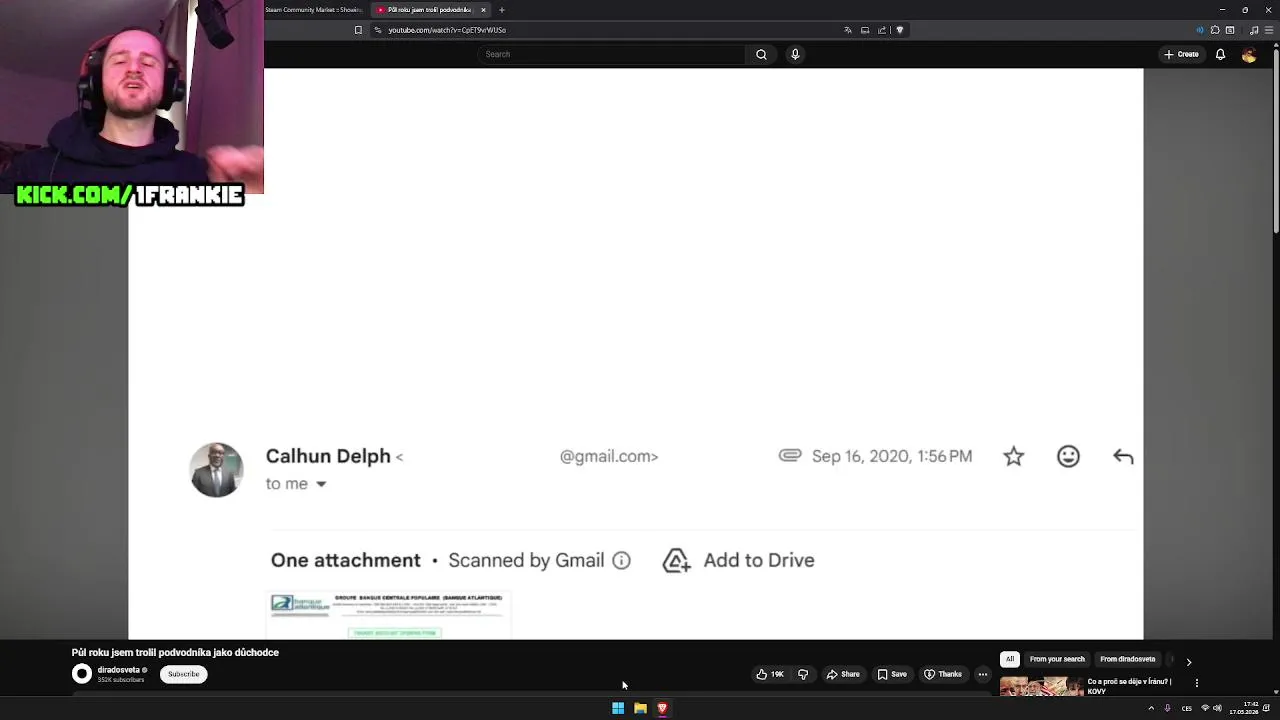
Task: Select the From diradosveta chip
Action: coord(1128,659)
